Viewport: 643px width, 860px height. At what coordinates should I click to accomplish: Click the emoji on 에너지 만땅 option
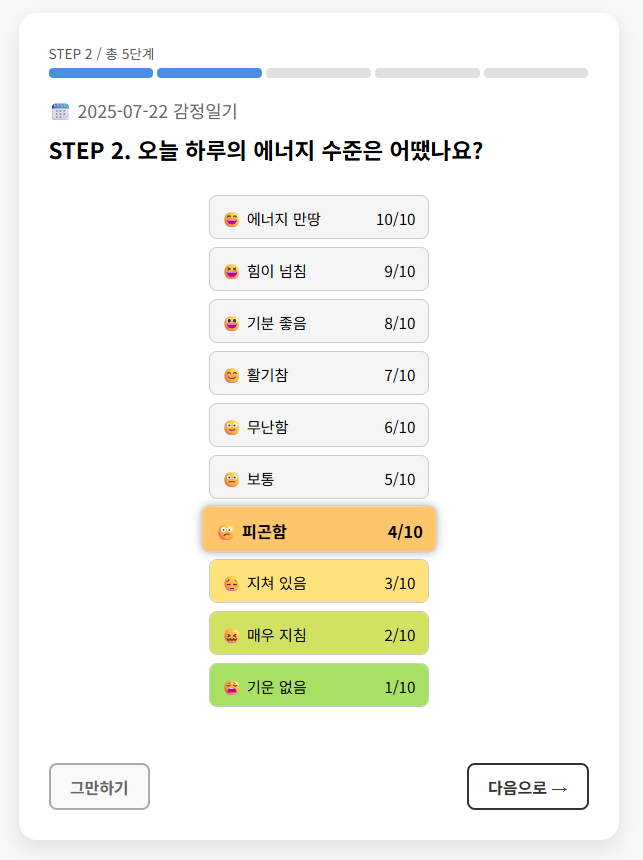click(x=232, y=219)
